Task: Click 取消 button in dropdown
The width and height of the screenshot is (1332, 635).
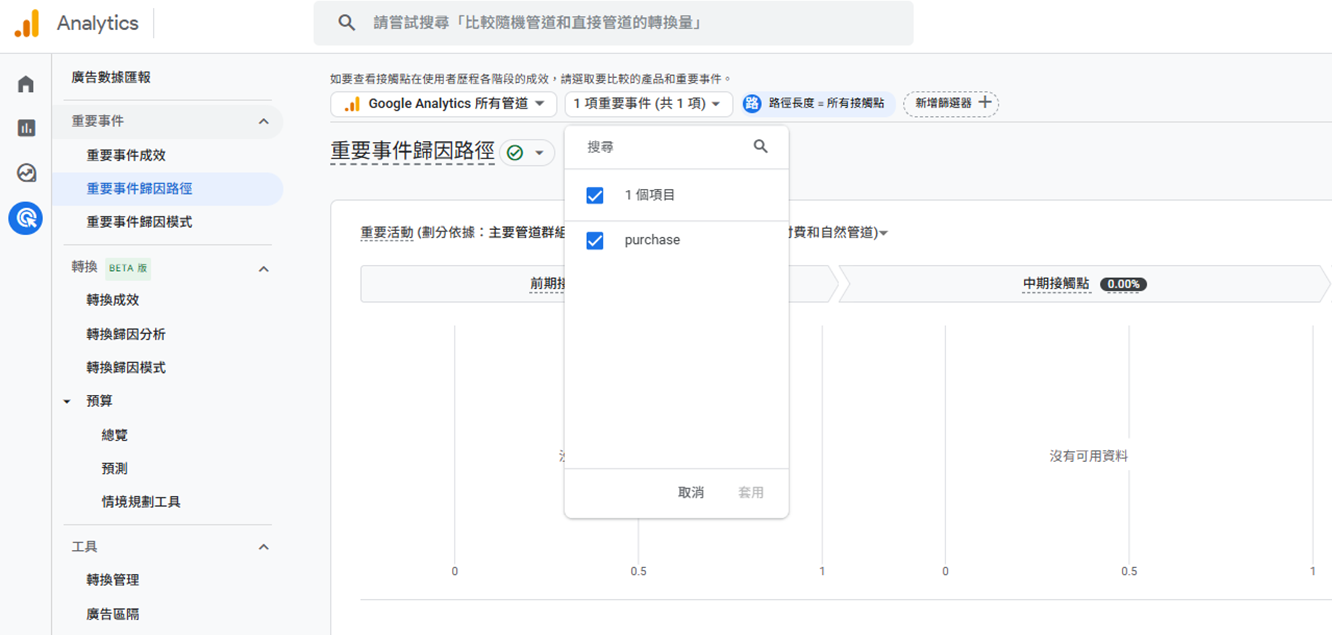Action: coord(691,492)
